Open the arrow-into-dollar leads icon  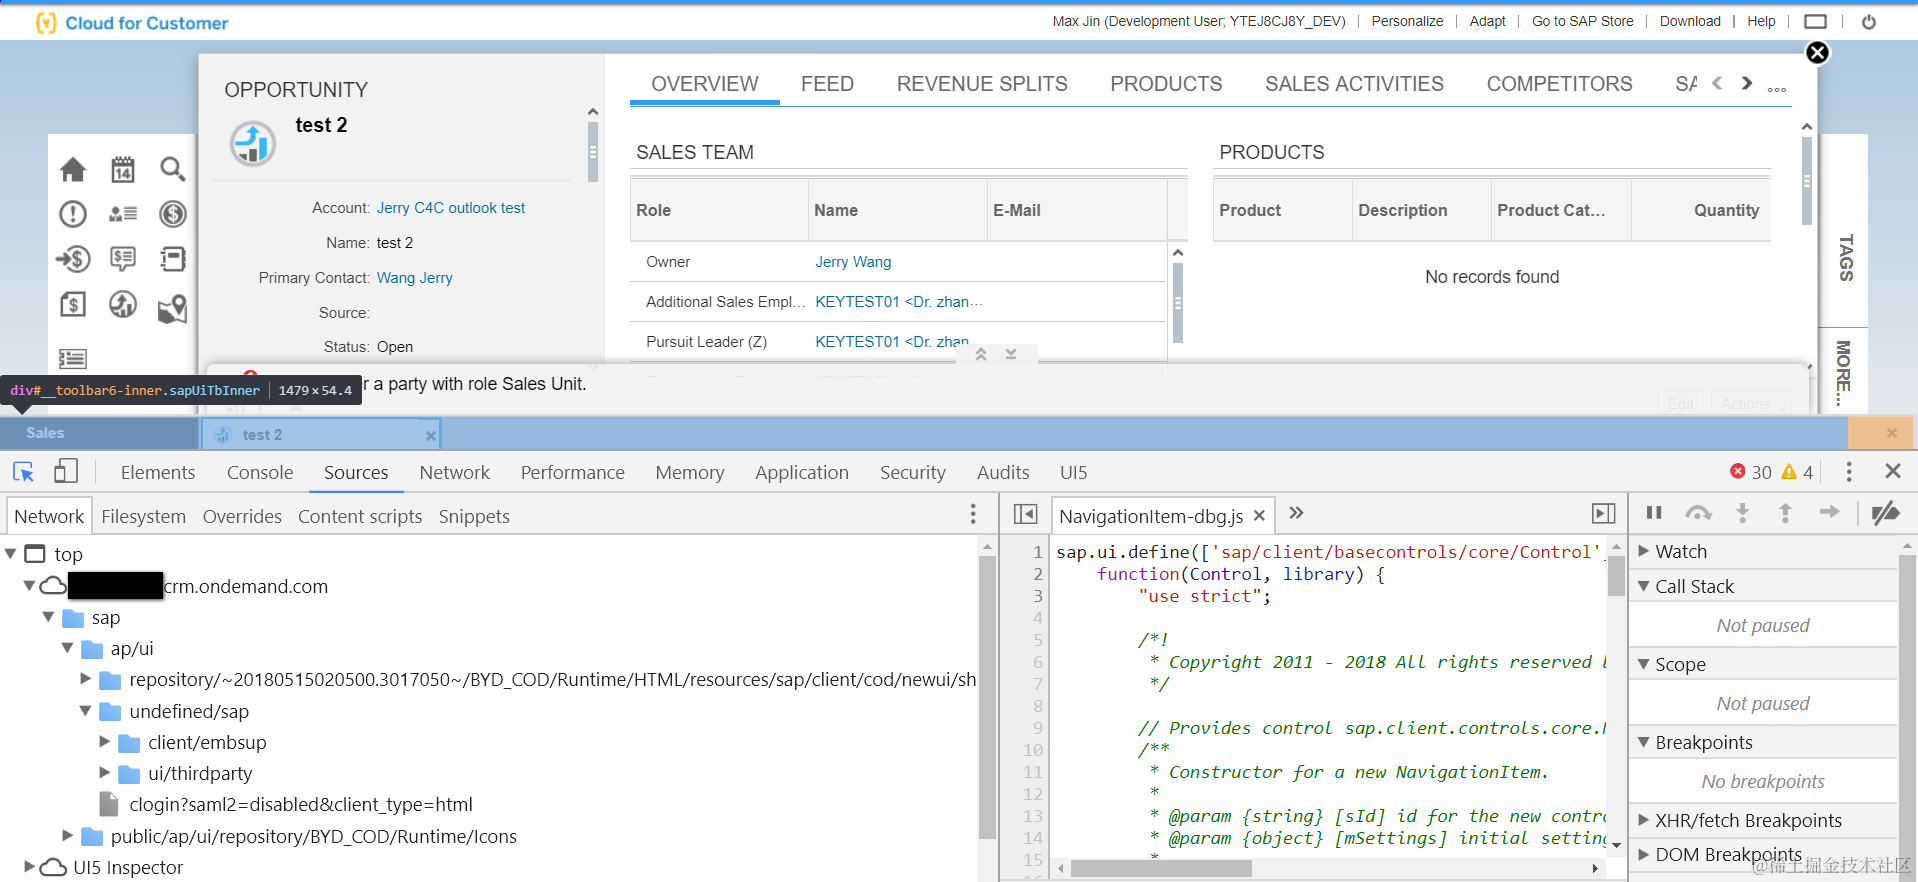click(73, 260)
